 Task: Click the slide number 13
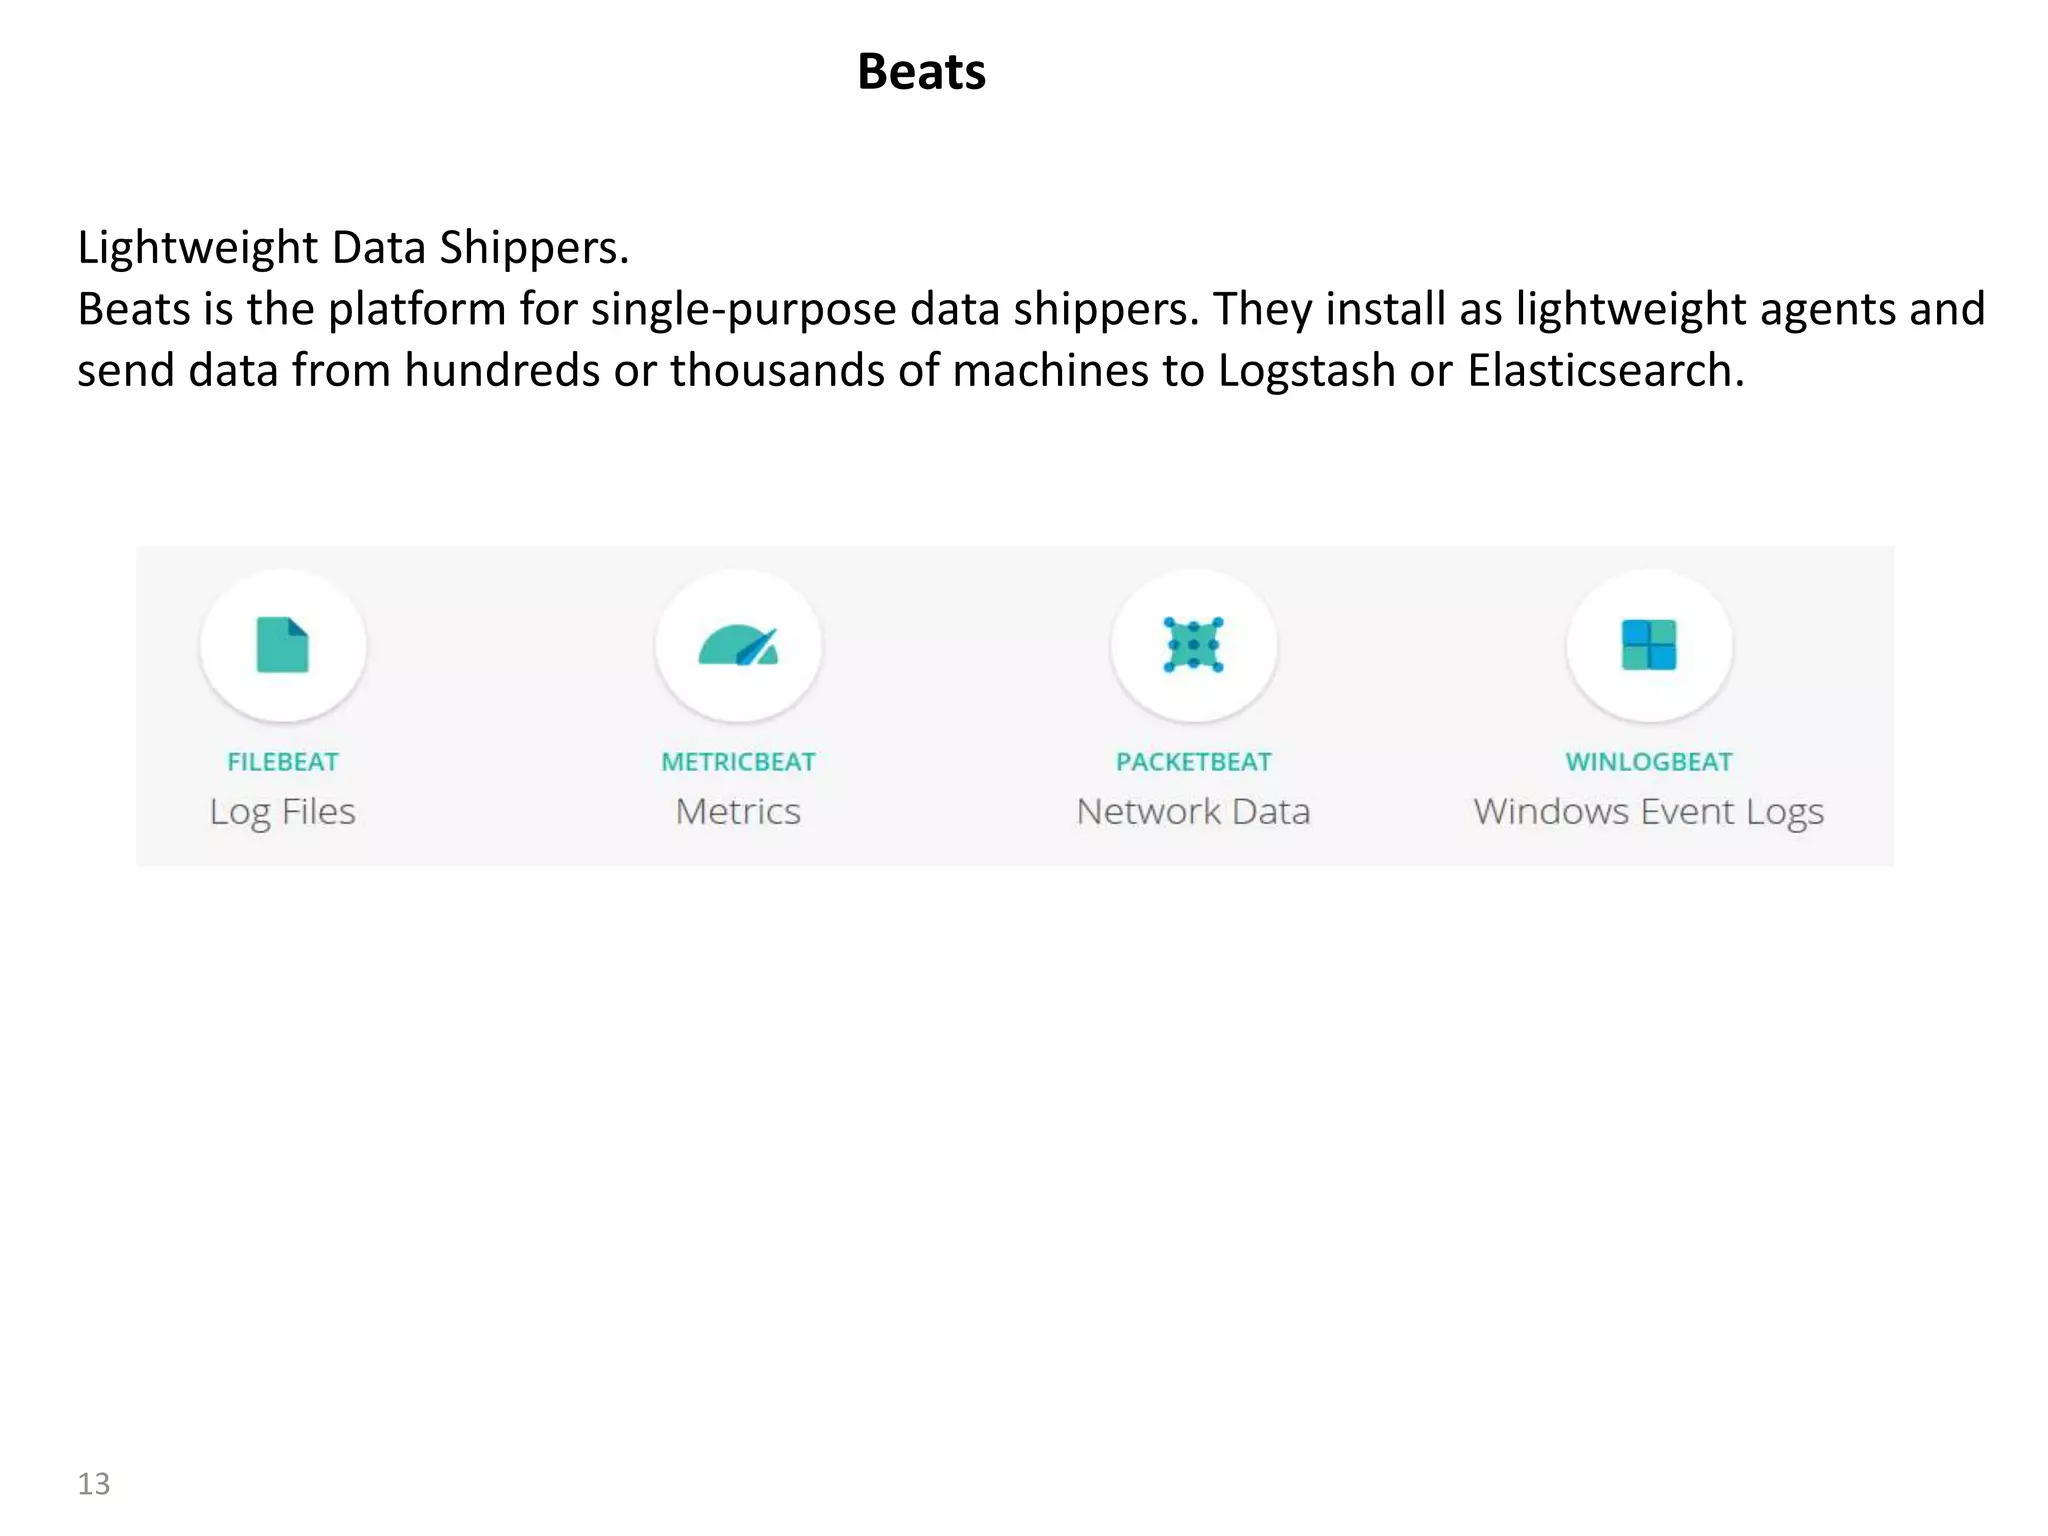pos(94,1483)
